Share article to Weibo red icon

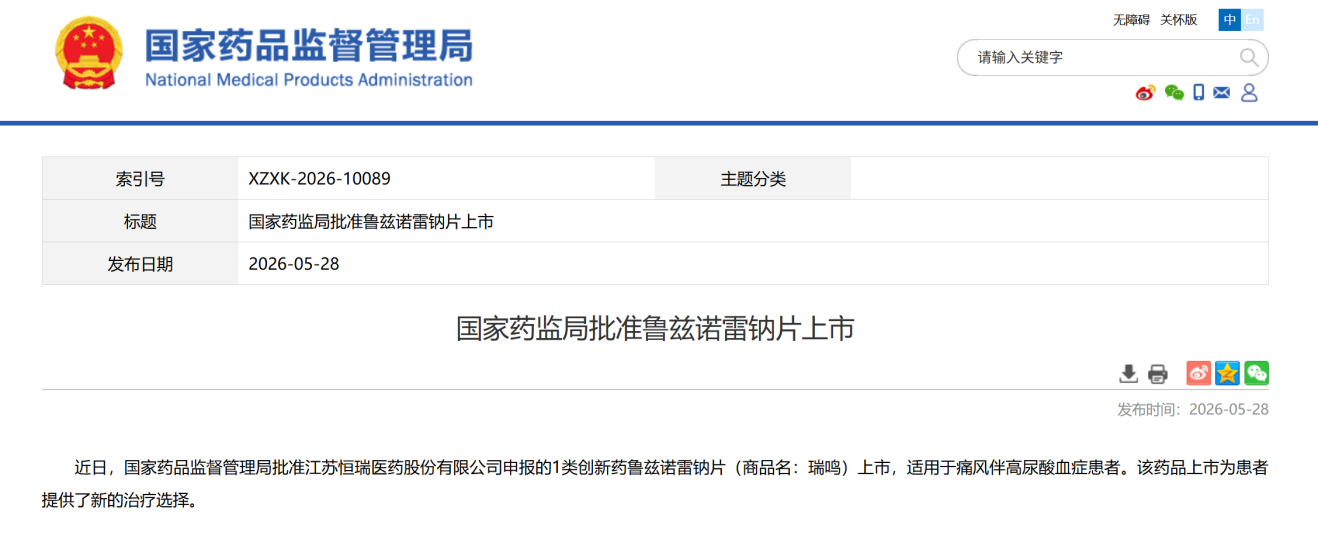(1199, 373)
